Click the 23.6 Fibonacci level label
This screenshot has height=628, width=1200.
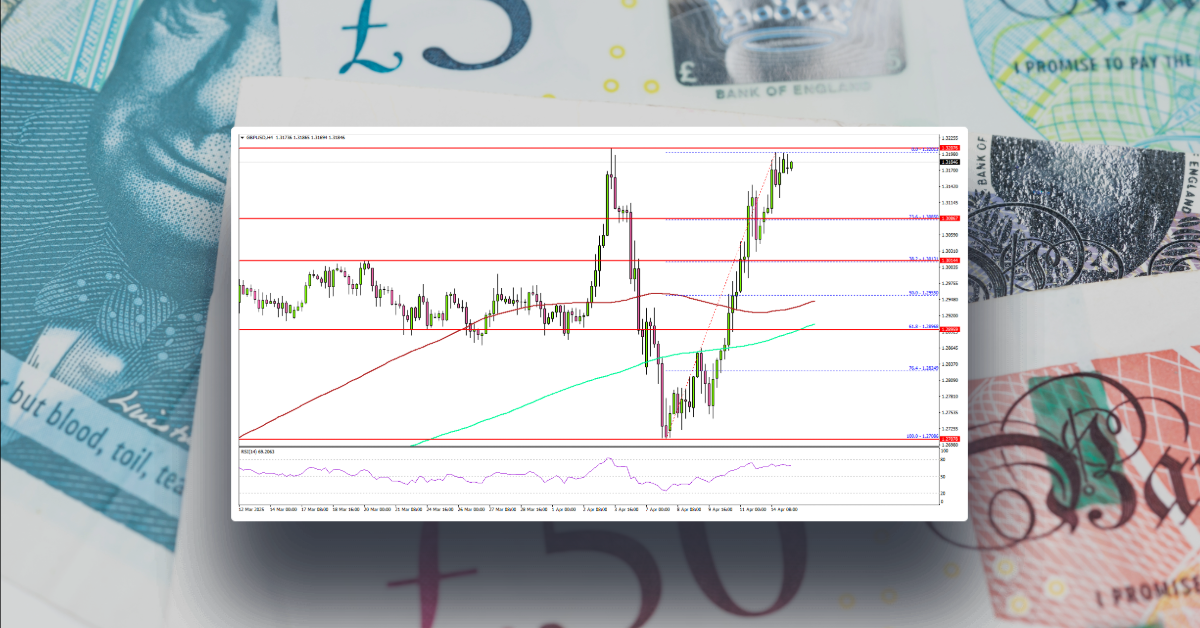919,218
